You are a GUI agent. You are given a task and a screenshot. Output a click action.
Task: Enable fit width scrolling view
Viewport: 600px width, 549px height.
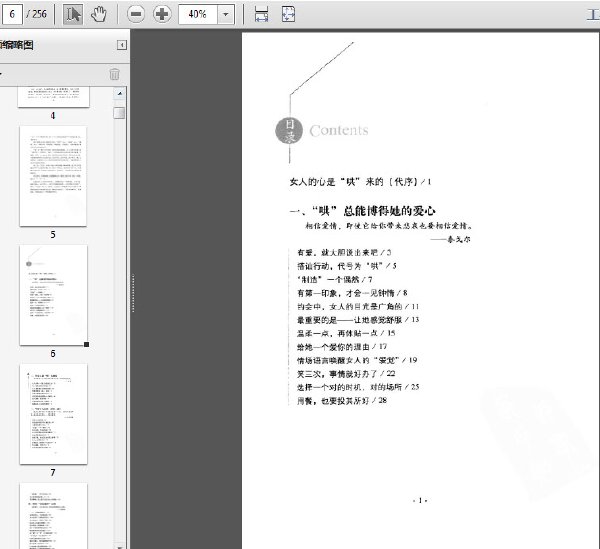pos(261,14)
